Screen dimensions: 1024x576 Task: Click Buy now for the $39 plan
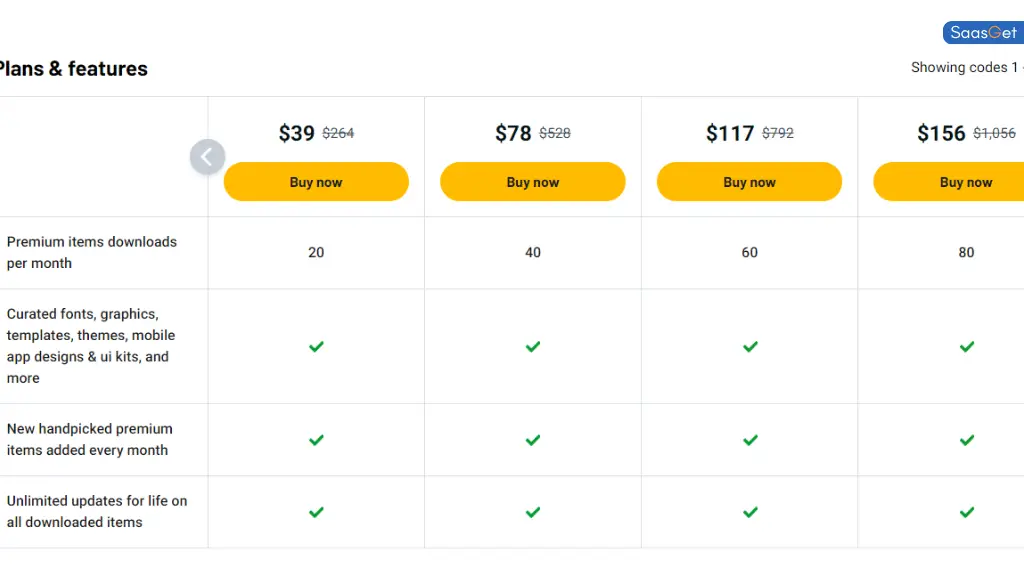(x=316, y=181)
